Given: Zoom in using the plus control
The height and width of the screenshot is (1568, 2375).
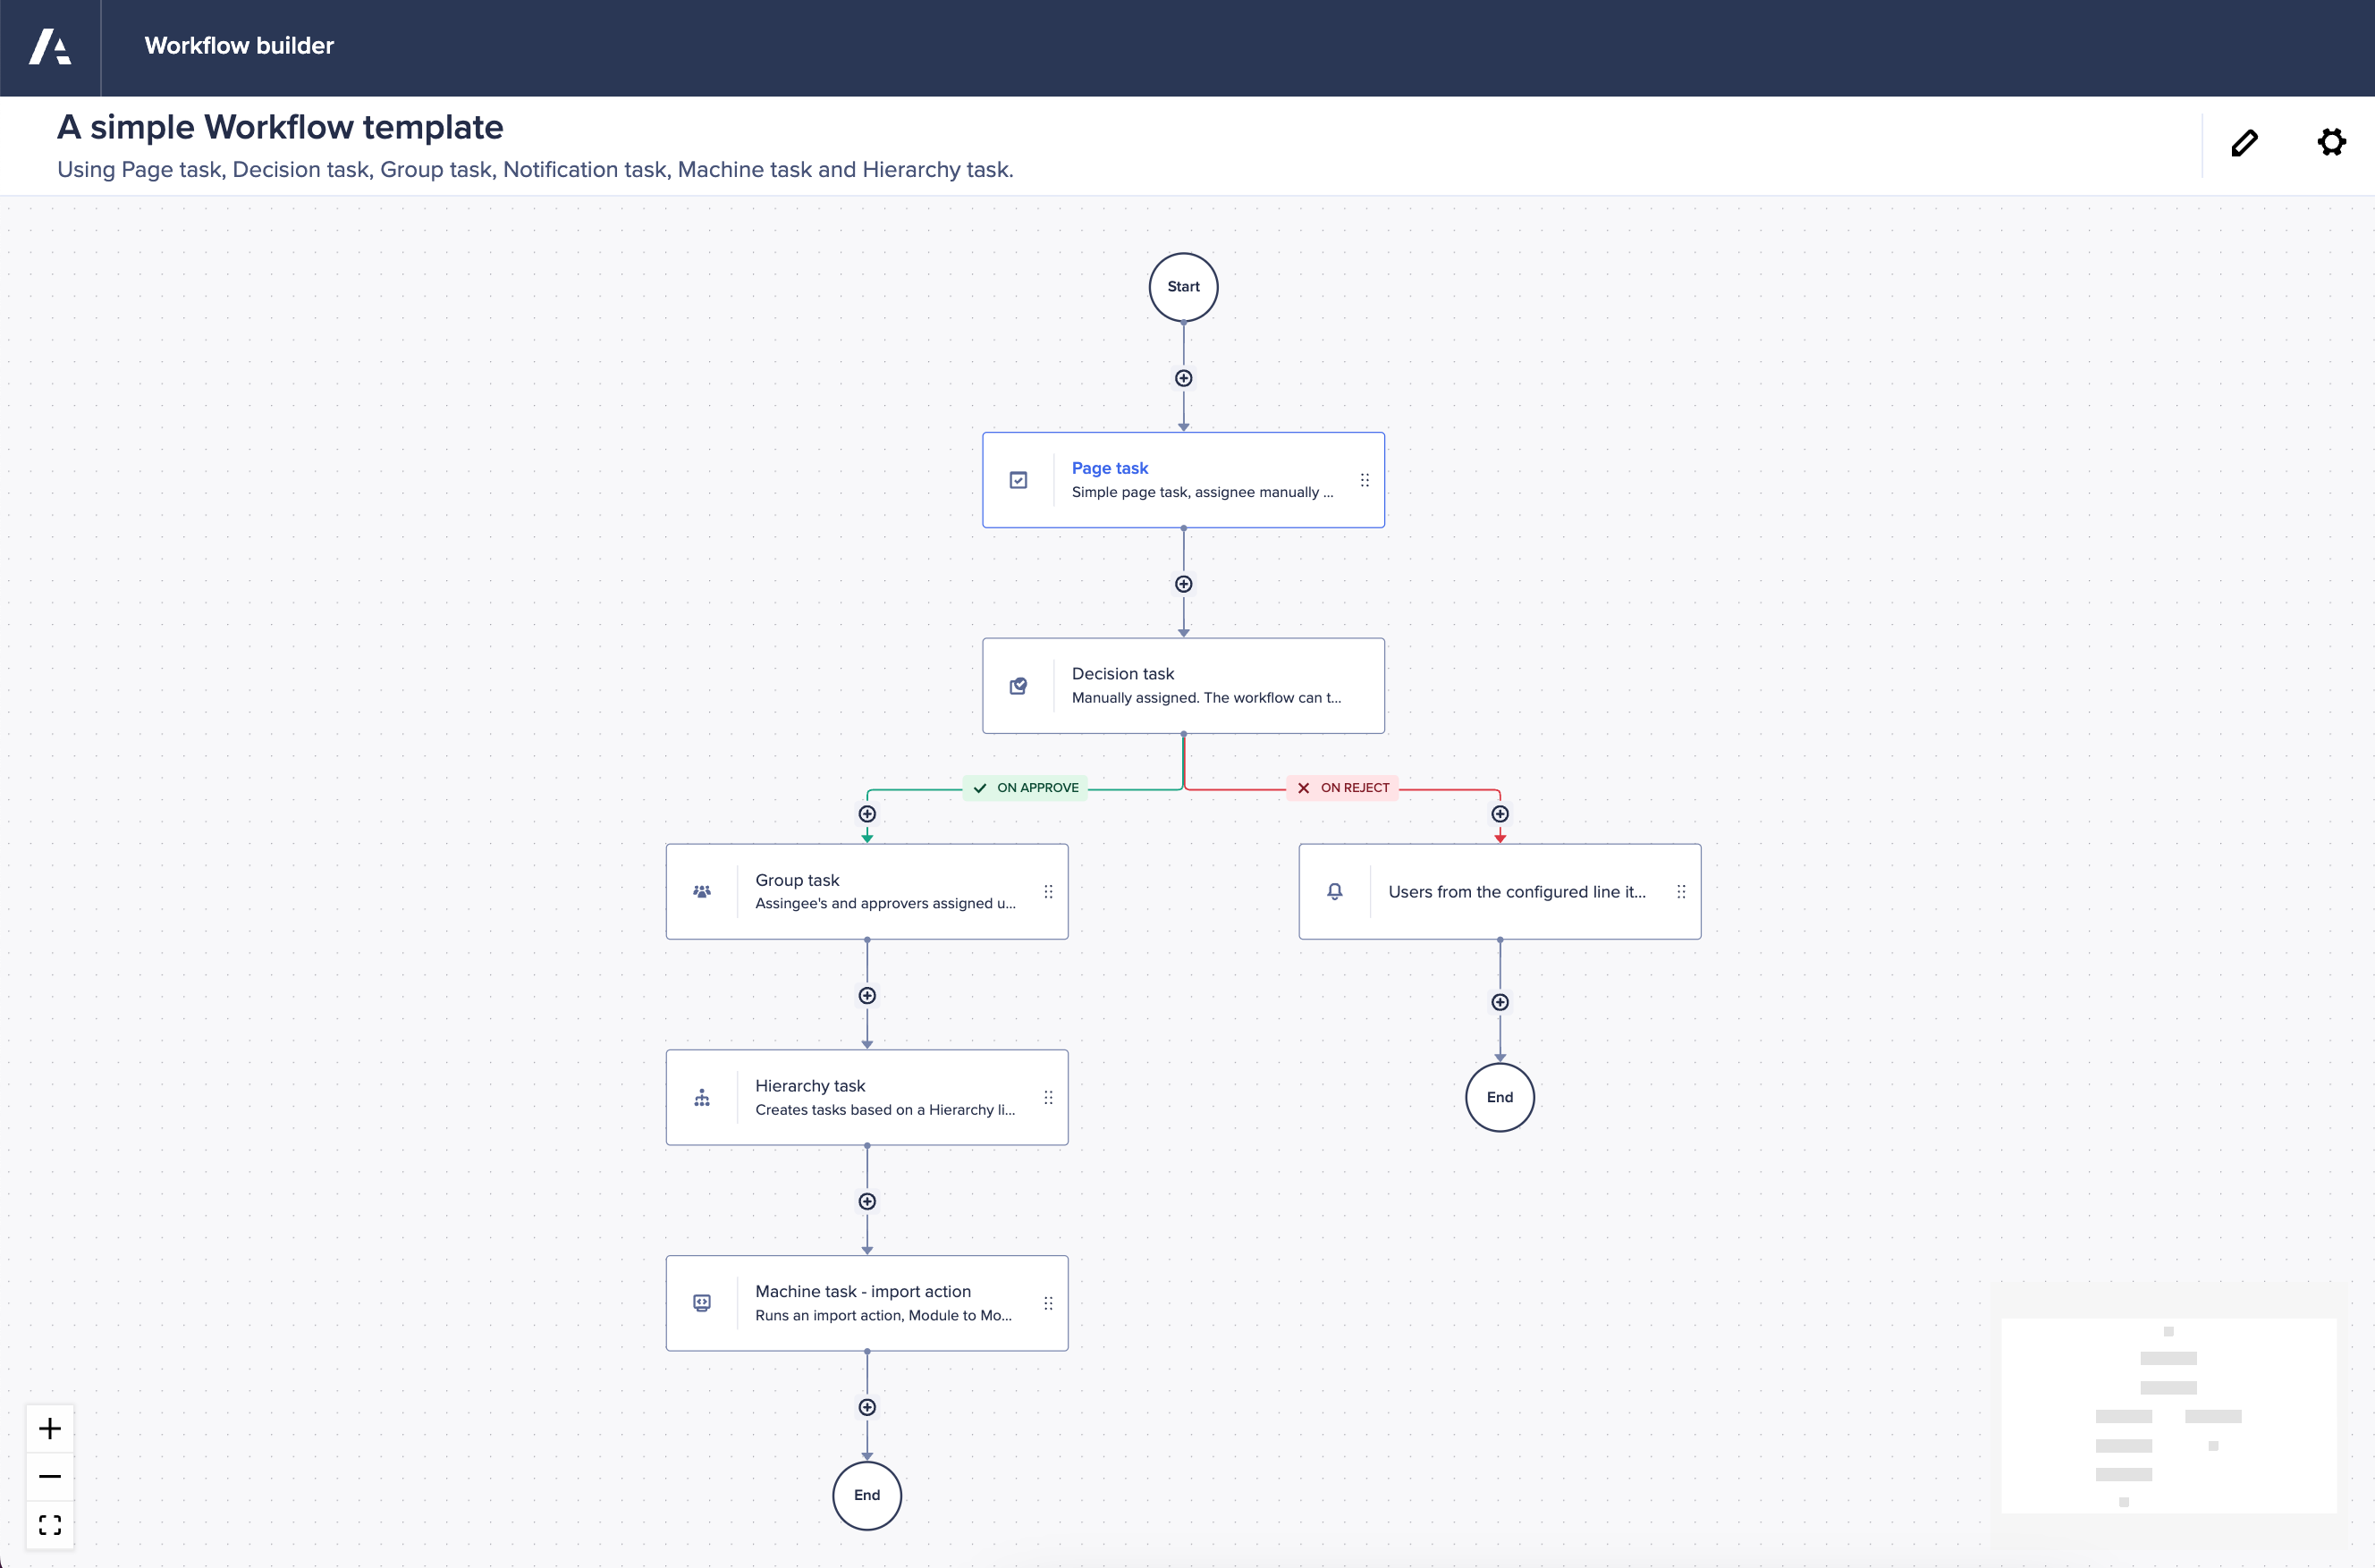Looking at the screenshot, I should click(x=49, y=1428).
